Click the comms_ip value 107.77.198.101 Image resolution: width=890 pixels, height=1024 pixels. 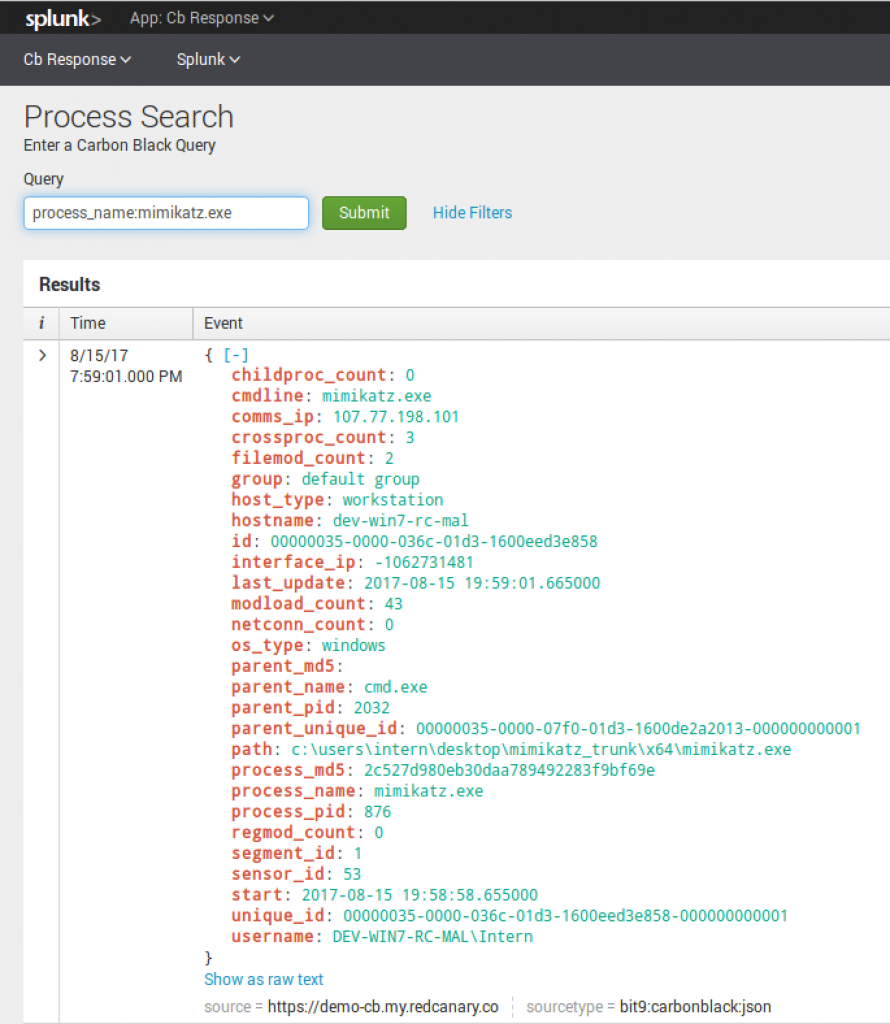(x=396, y=417)
